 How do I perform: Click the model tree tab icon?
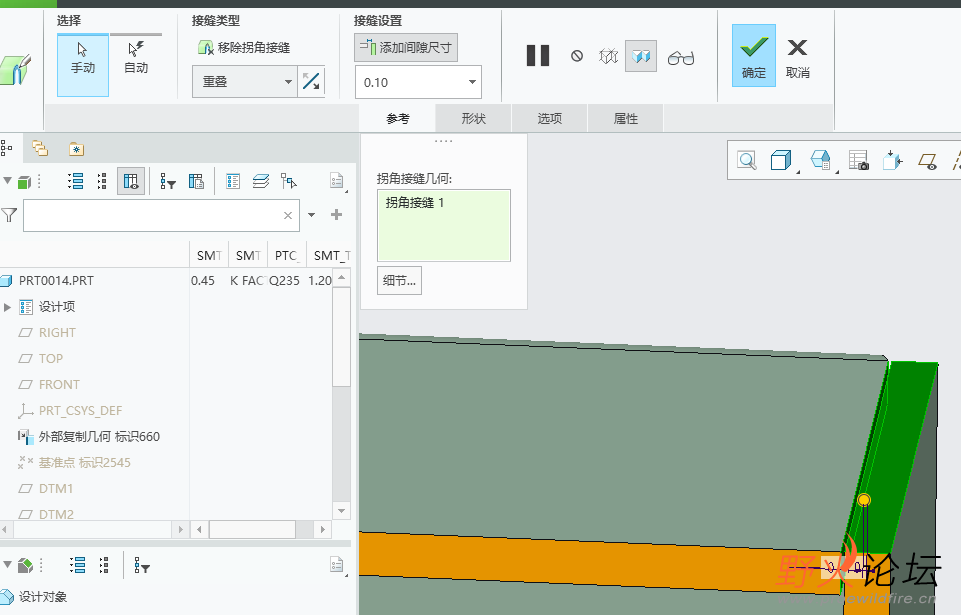(x=6, y=148)
